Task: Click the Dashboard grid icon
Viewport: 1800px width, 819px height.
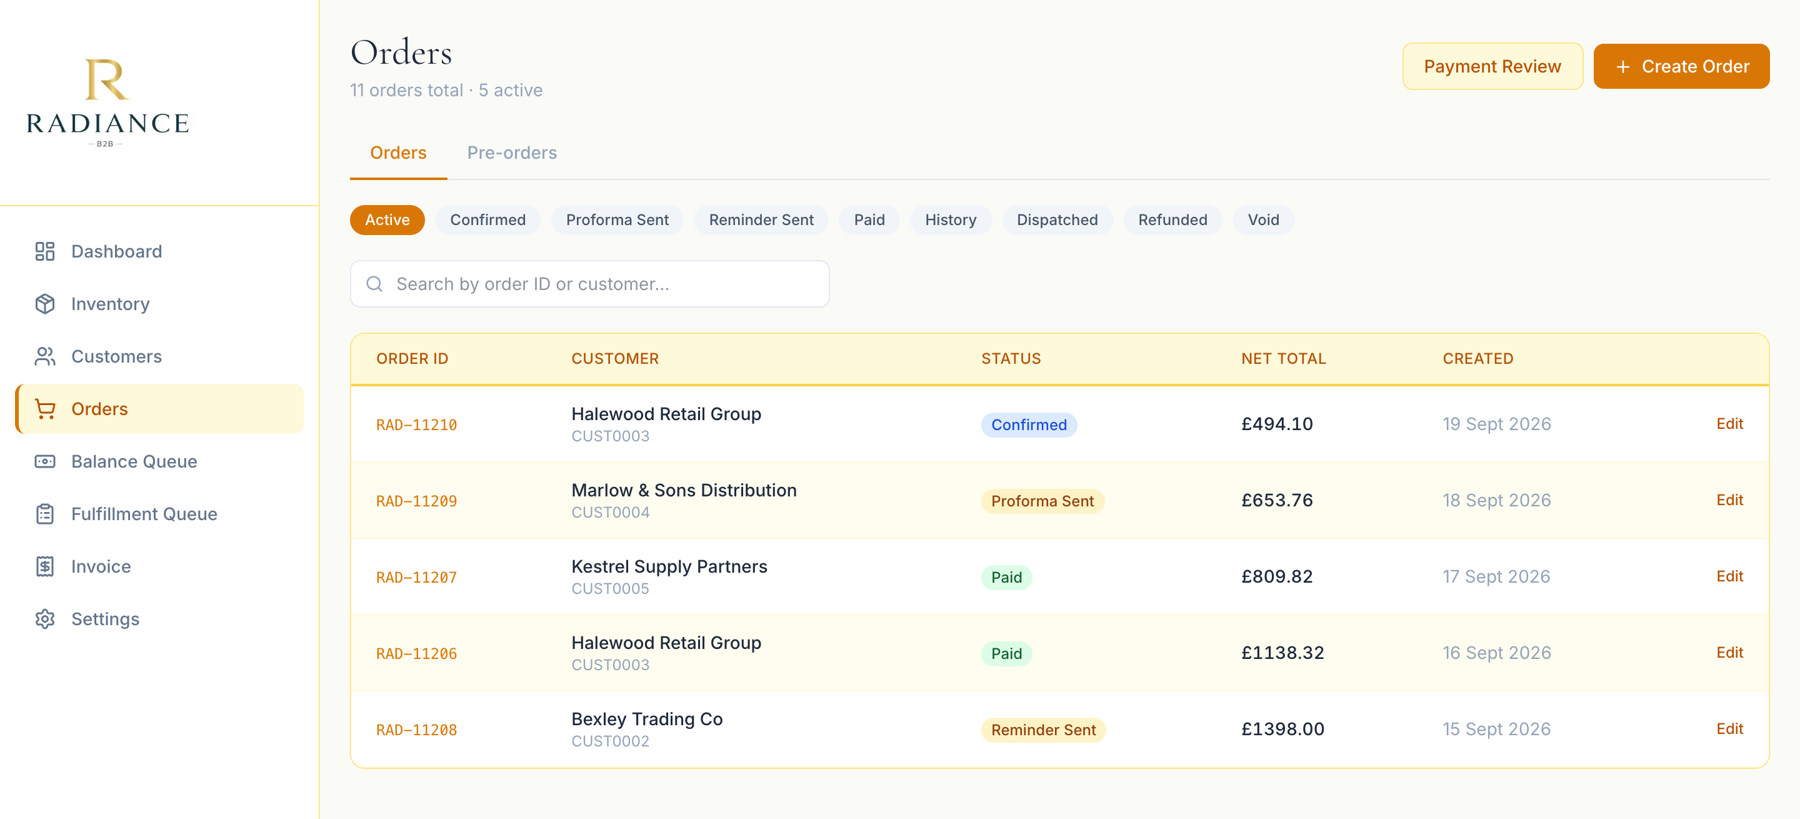Action: point(45,251)
